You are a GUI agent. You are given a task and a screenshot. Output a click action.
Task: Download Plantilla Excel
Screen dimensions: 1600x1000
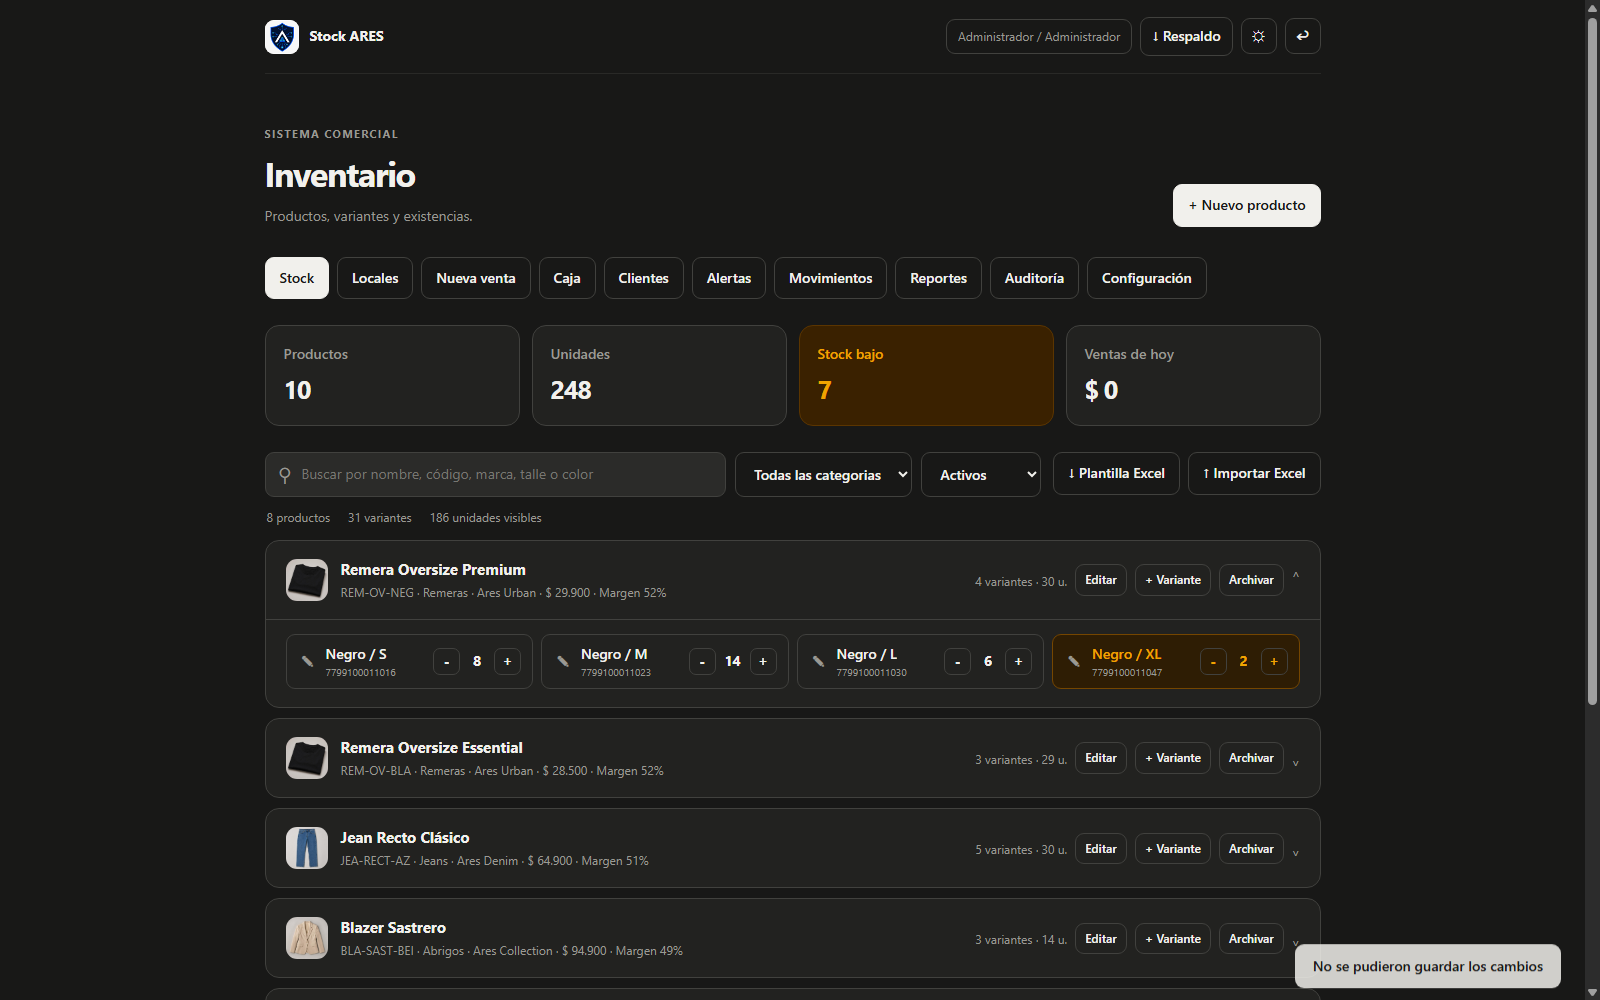[x=1116, y=474]
